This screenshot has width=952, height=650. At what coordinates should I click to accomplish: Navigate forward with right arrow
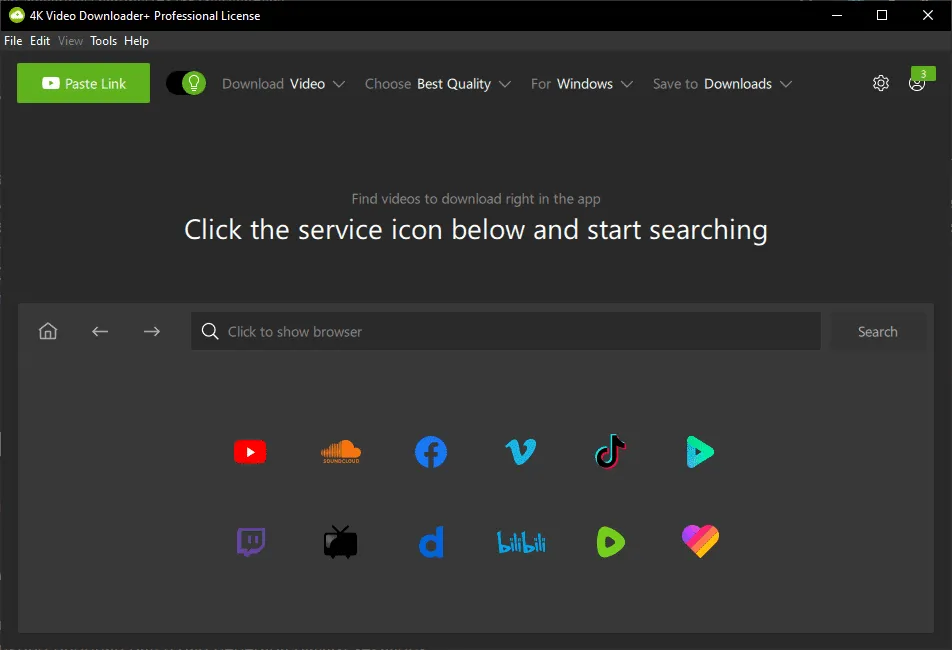pyautogui.click(x=152, y=331)
